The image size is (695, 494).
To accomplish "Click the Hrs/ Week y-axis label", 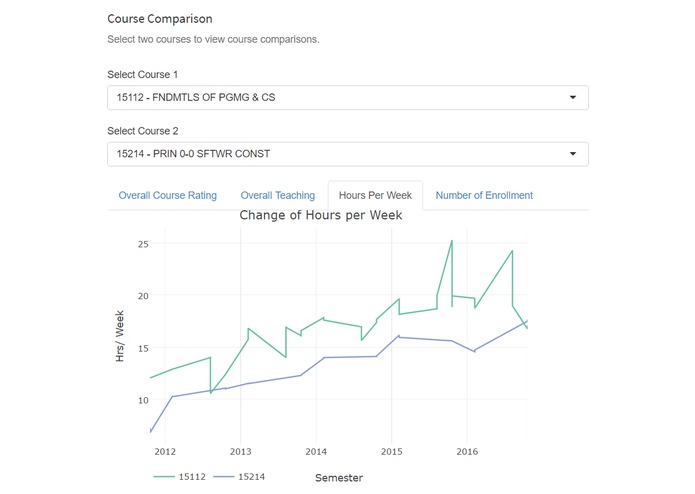I will pos(120,337).
